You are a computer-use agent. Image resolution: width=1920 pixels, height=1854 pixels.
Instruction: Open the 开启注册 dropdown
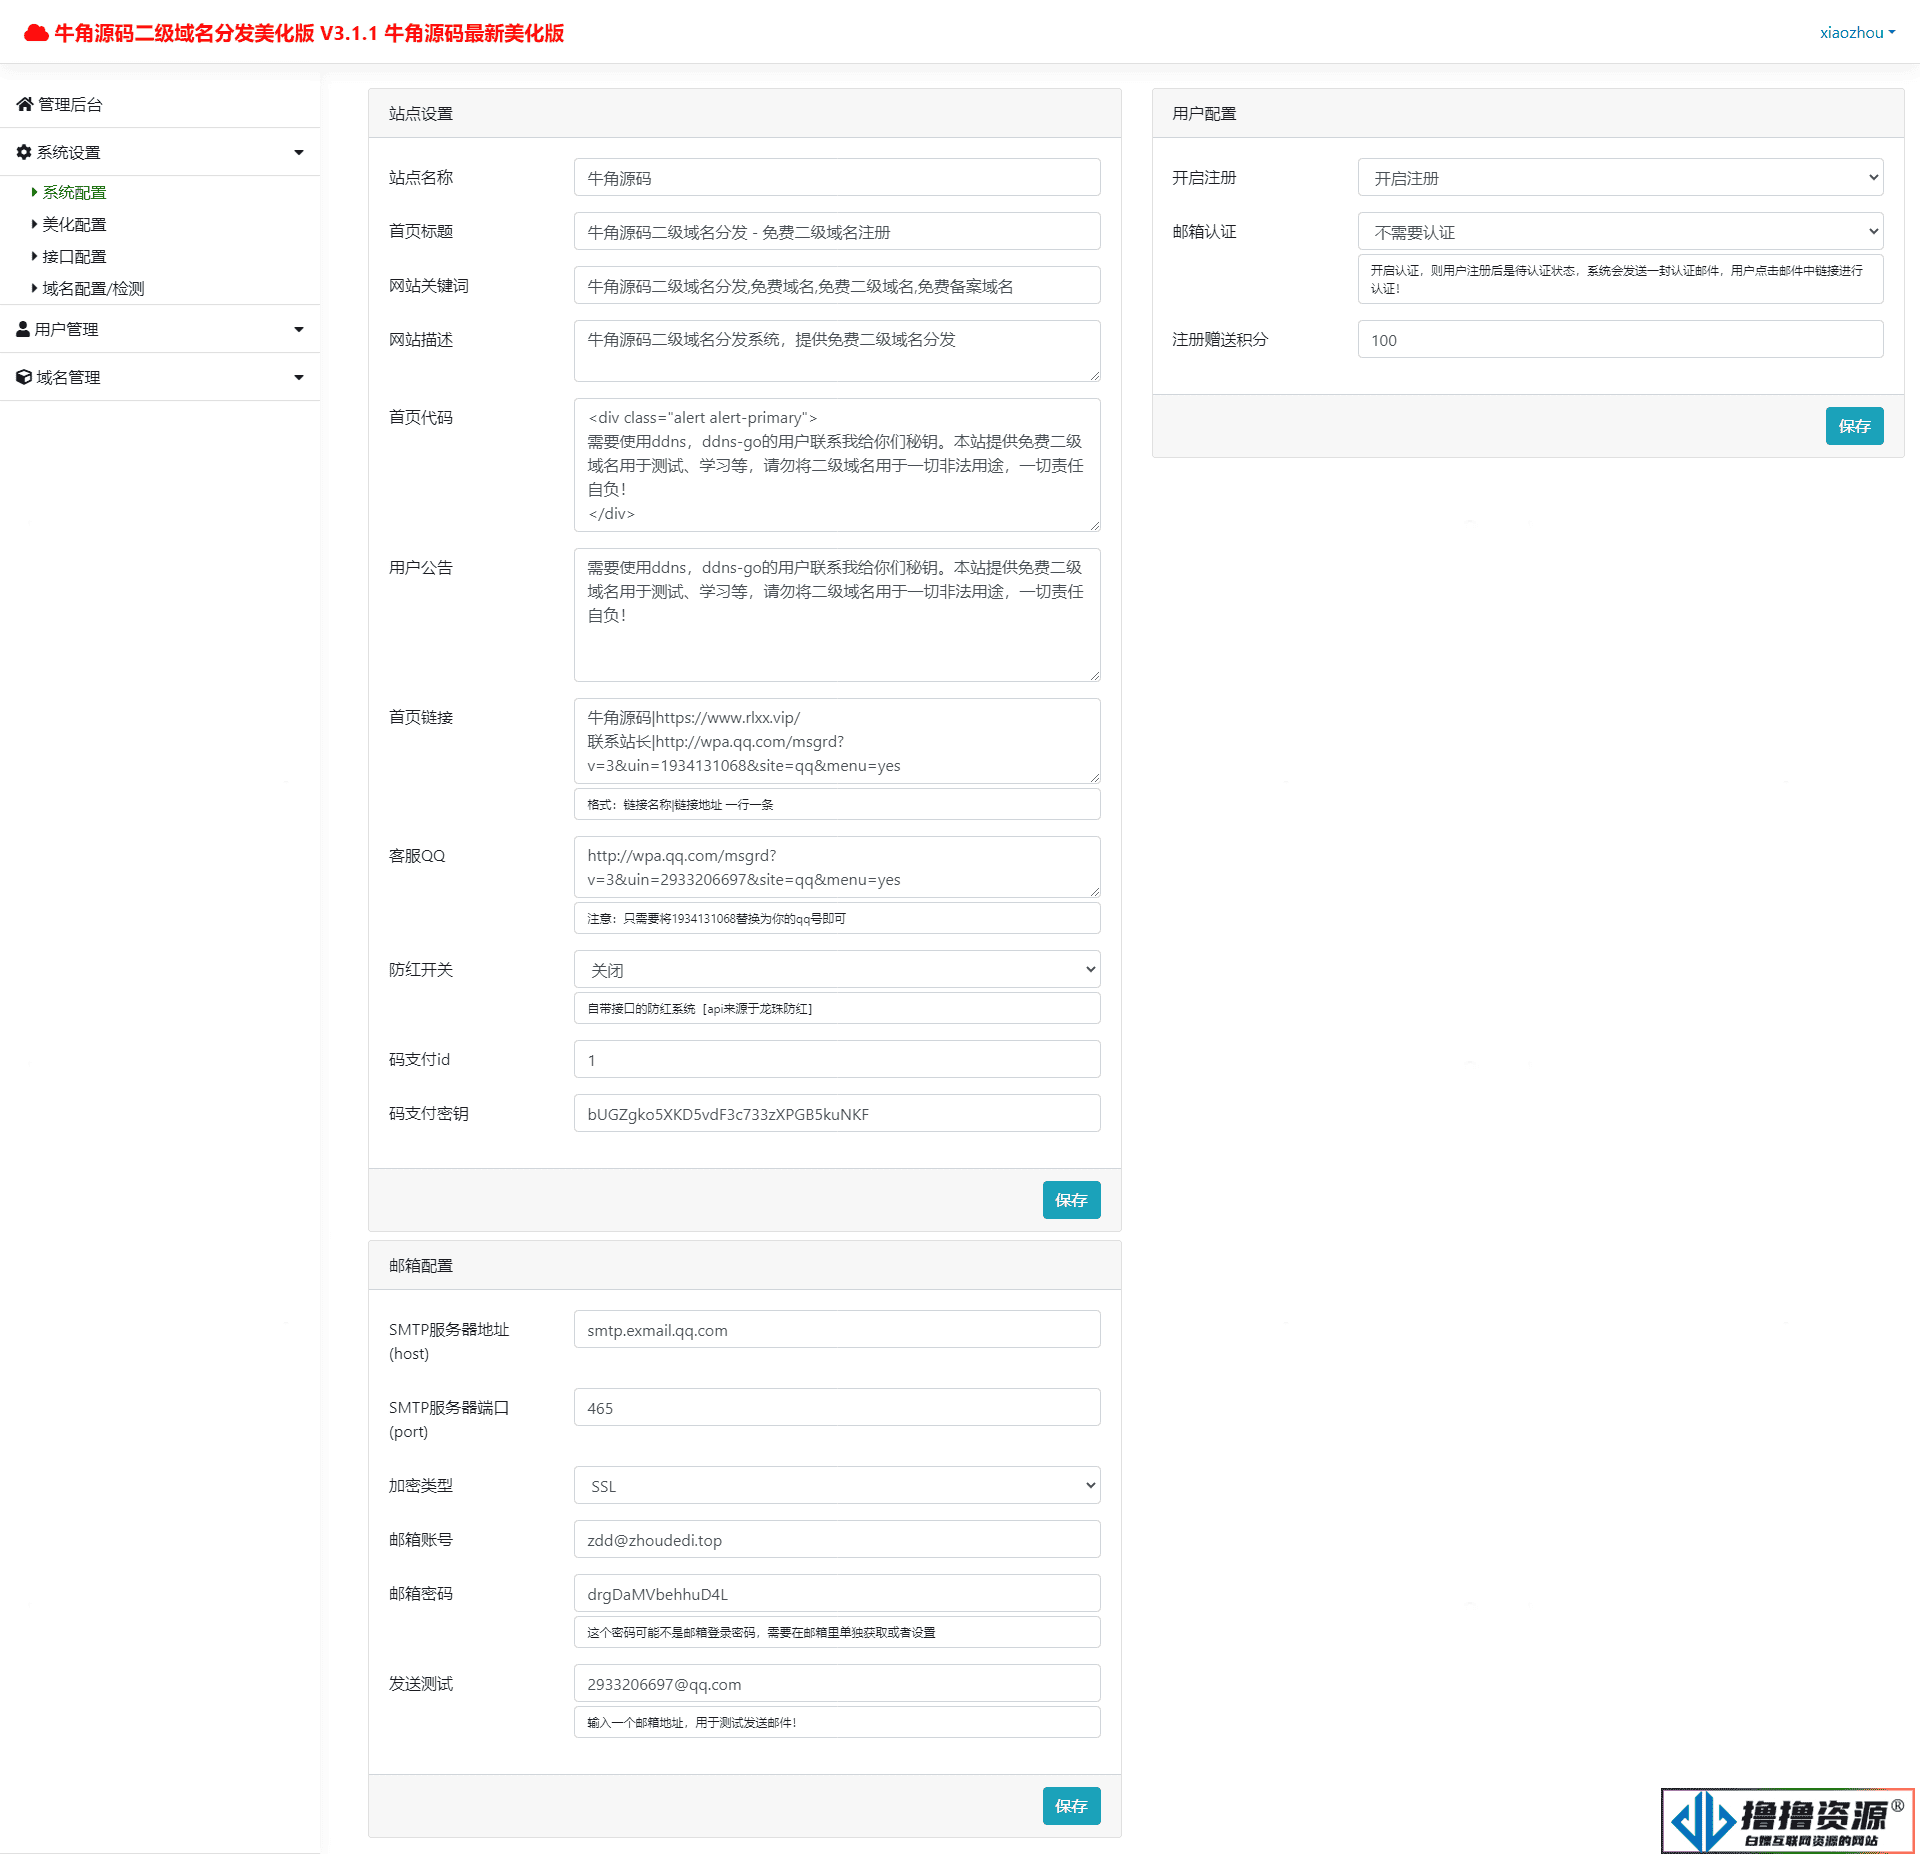1620,177
